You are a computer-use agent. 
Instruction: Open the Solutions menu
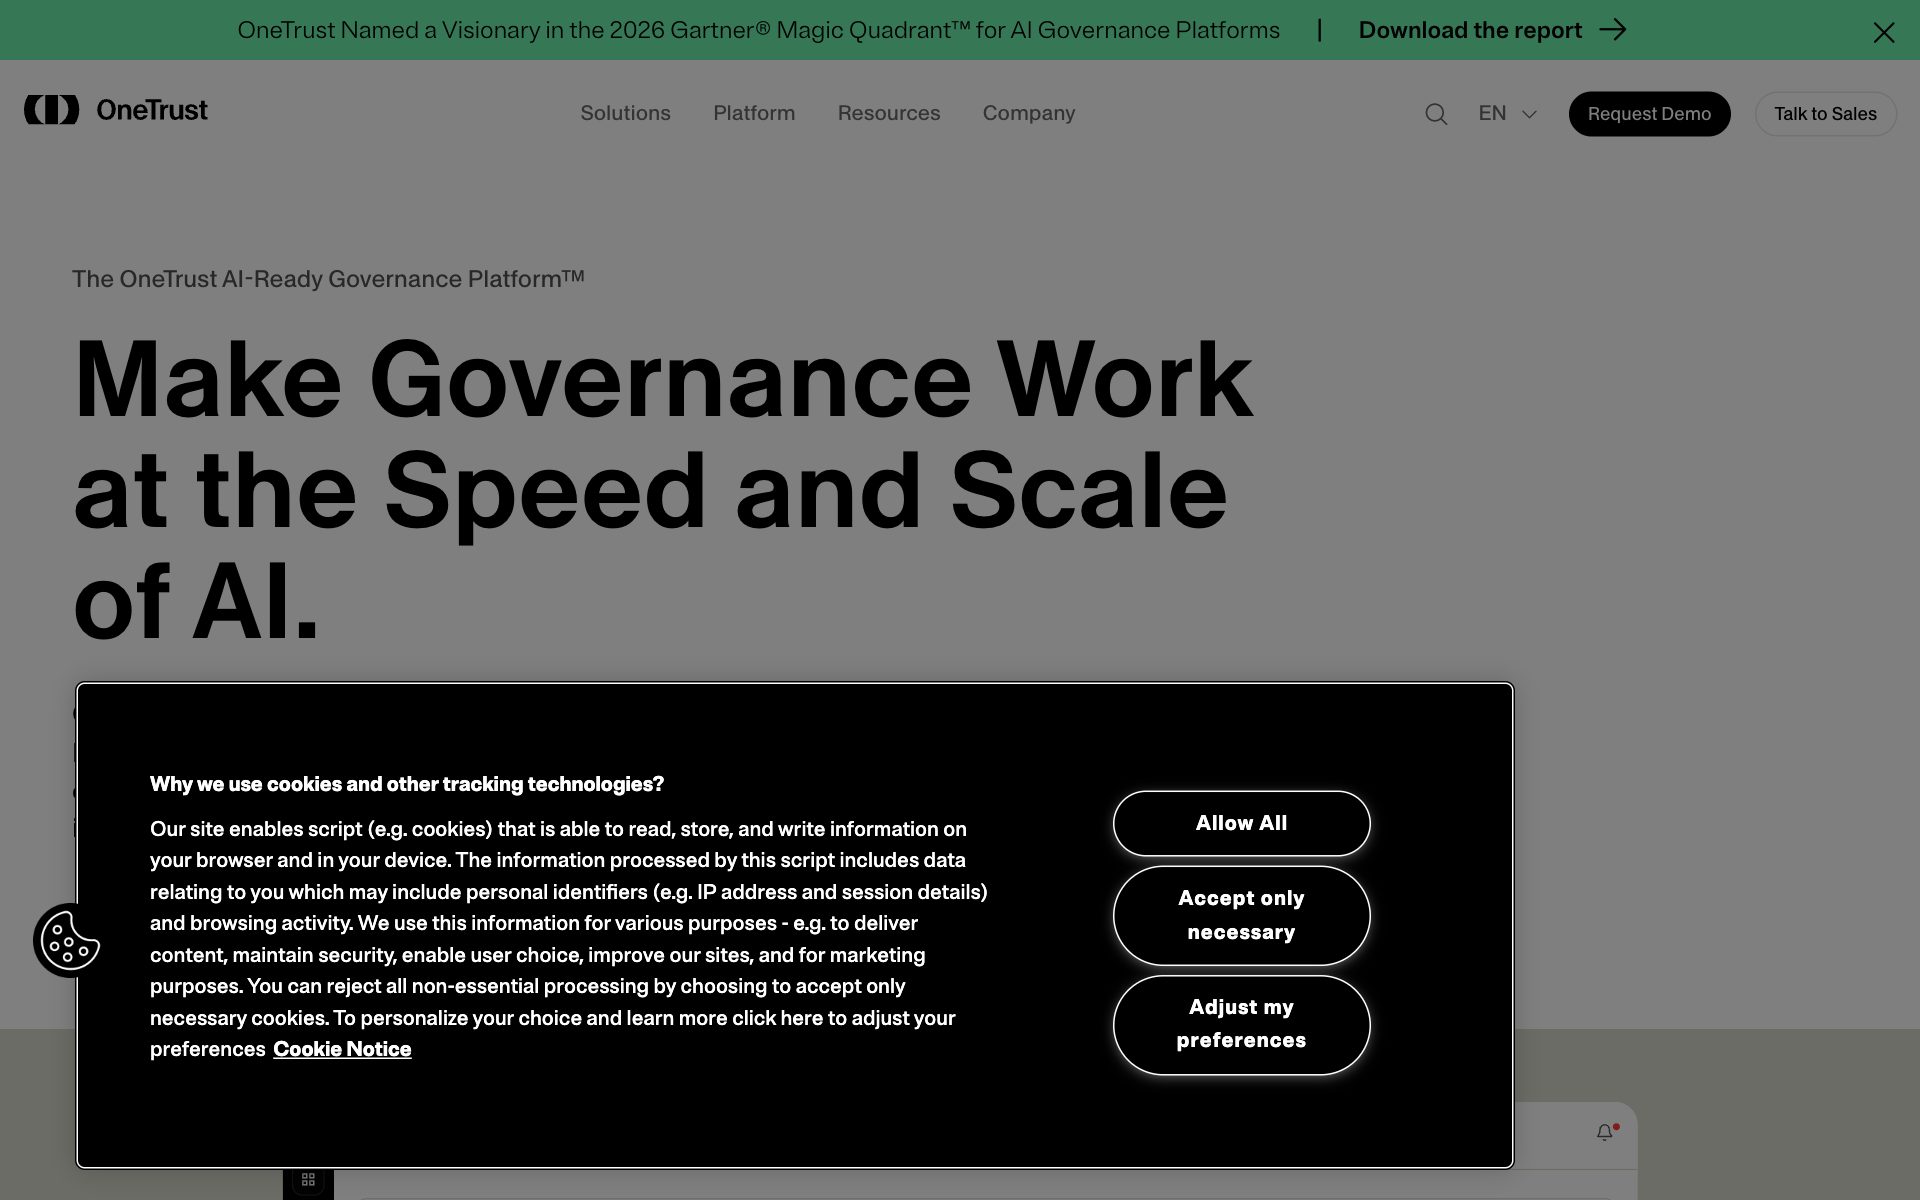click(625, 114)
